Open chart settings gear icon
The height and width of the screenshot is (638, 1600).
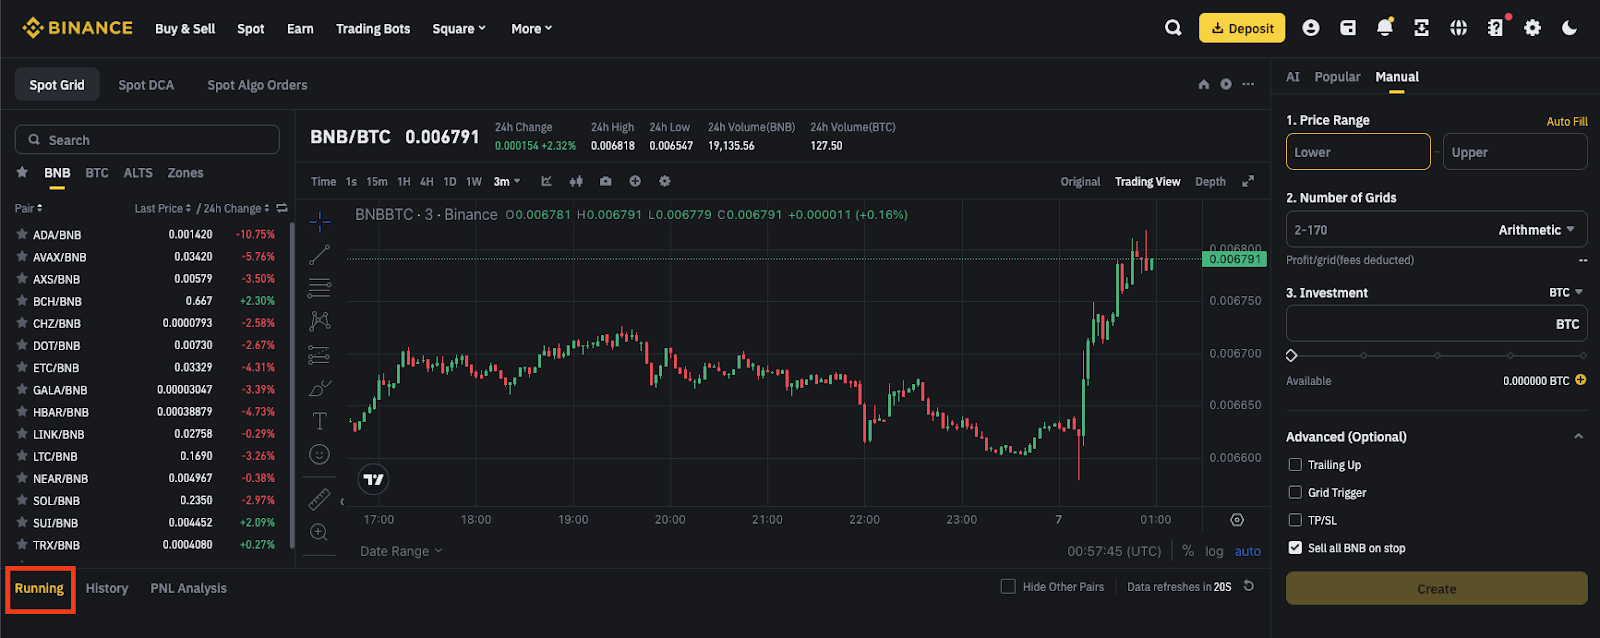[x=665, y=181]
